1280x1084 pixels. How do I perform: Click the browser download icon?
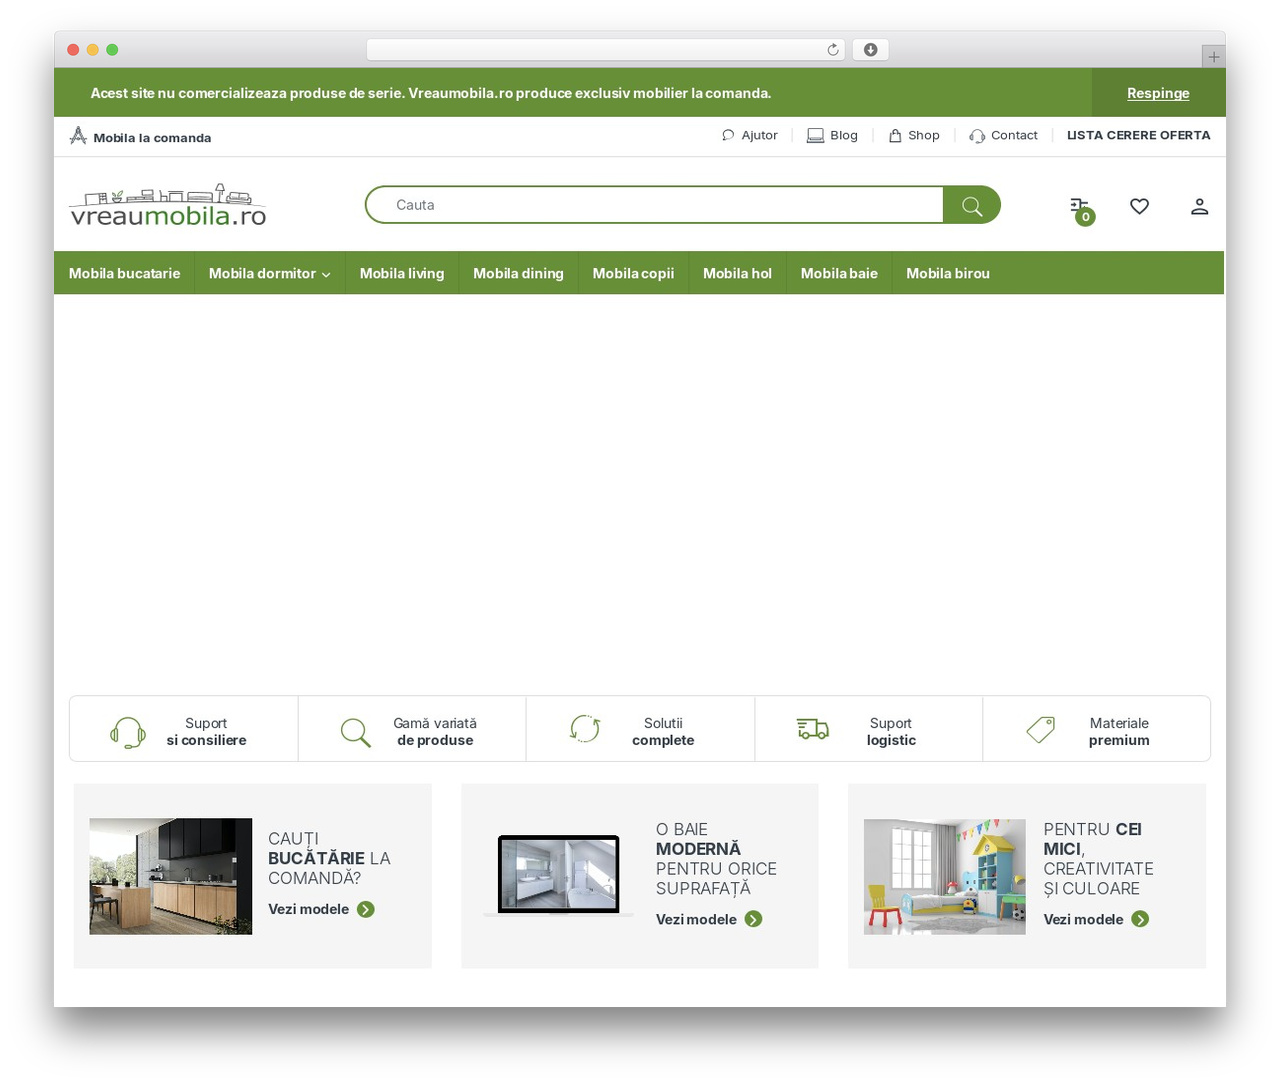[x=870, y=50]
